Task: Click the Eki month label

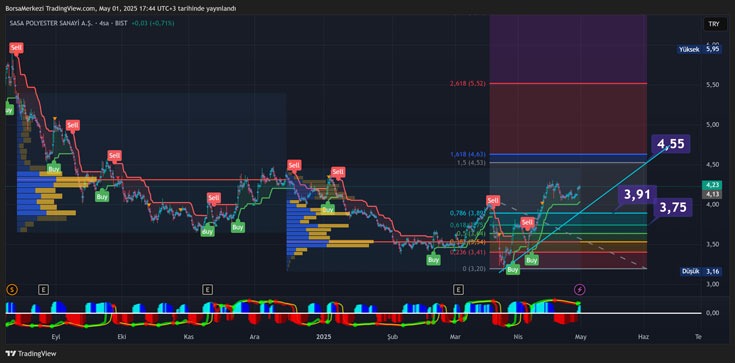Action: 122,337
